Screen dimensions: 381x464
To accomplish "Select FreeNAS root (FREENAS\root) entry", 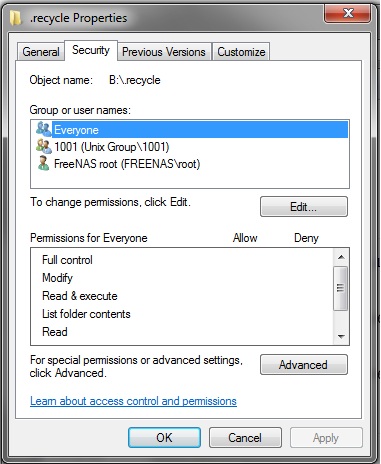I will pyautogui.click(x=127, y=164).
